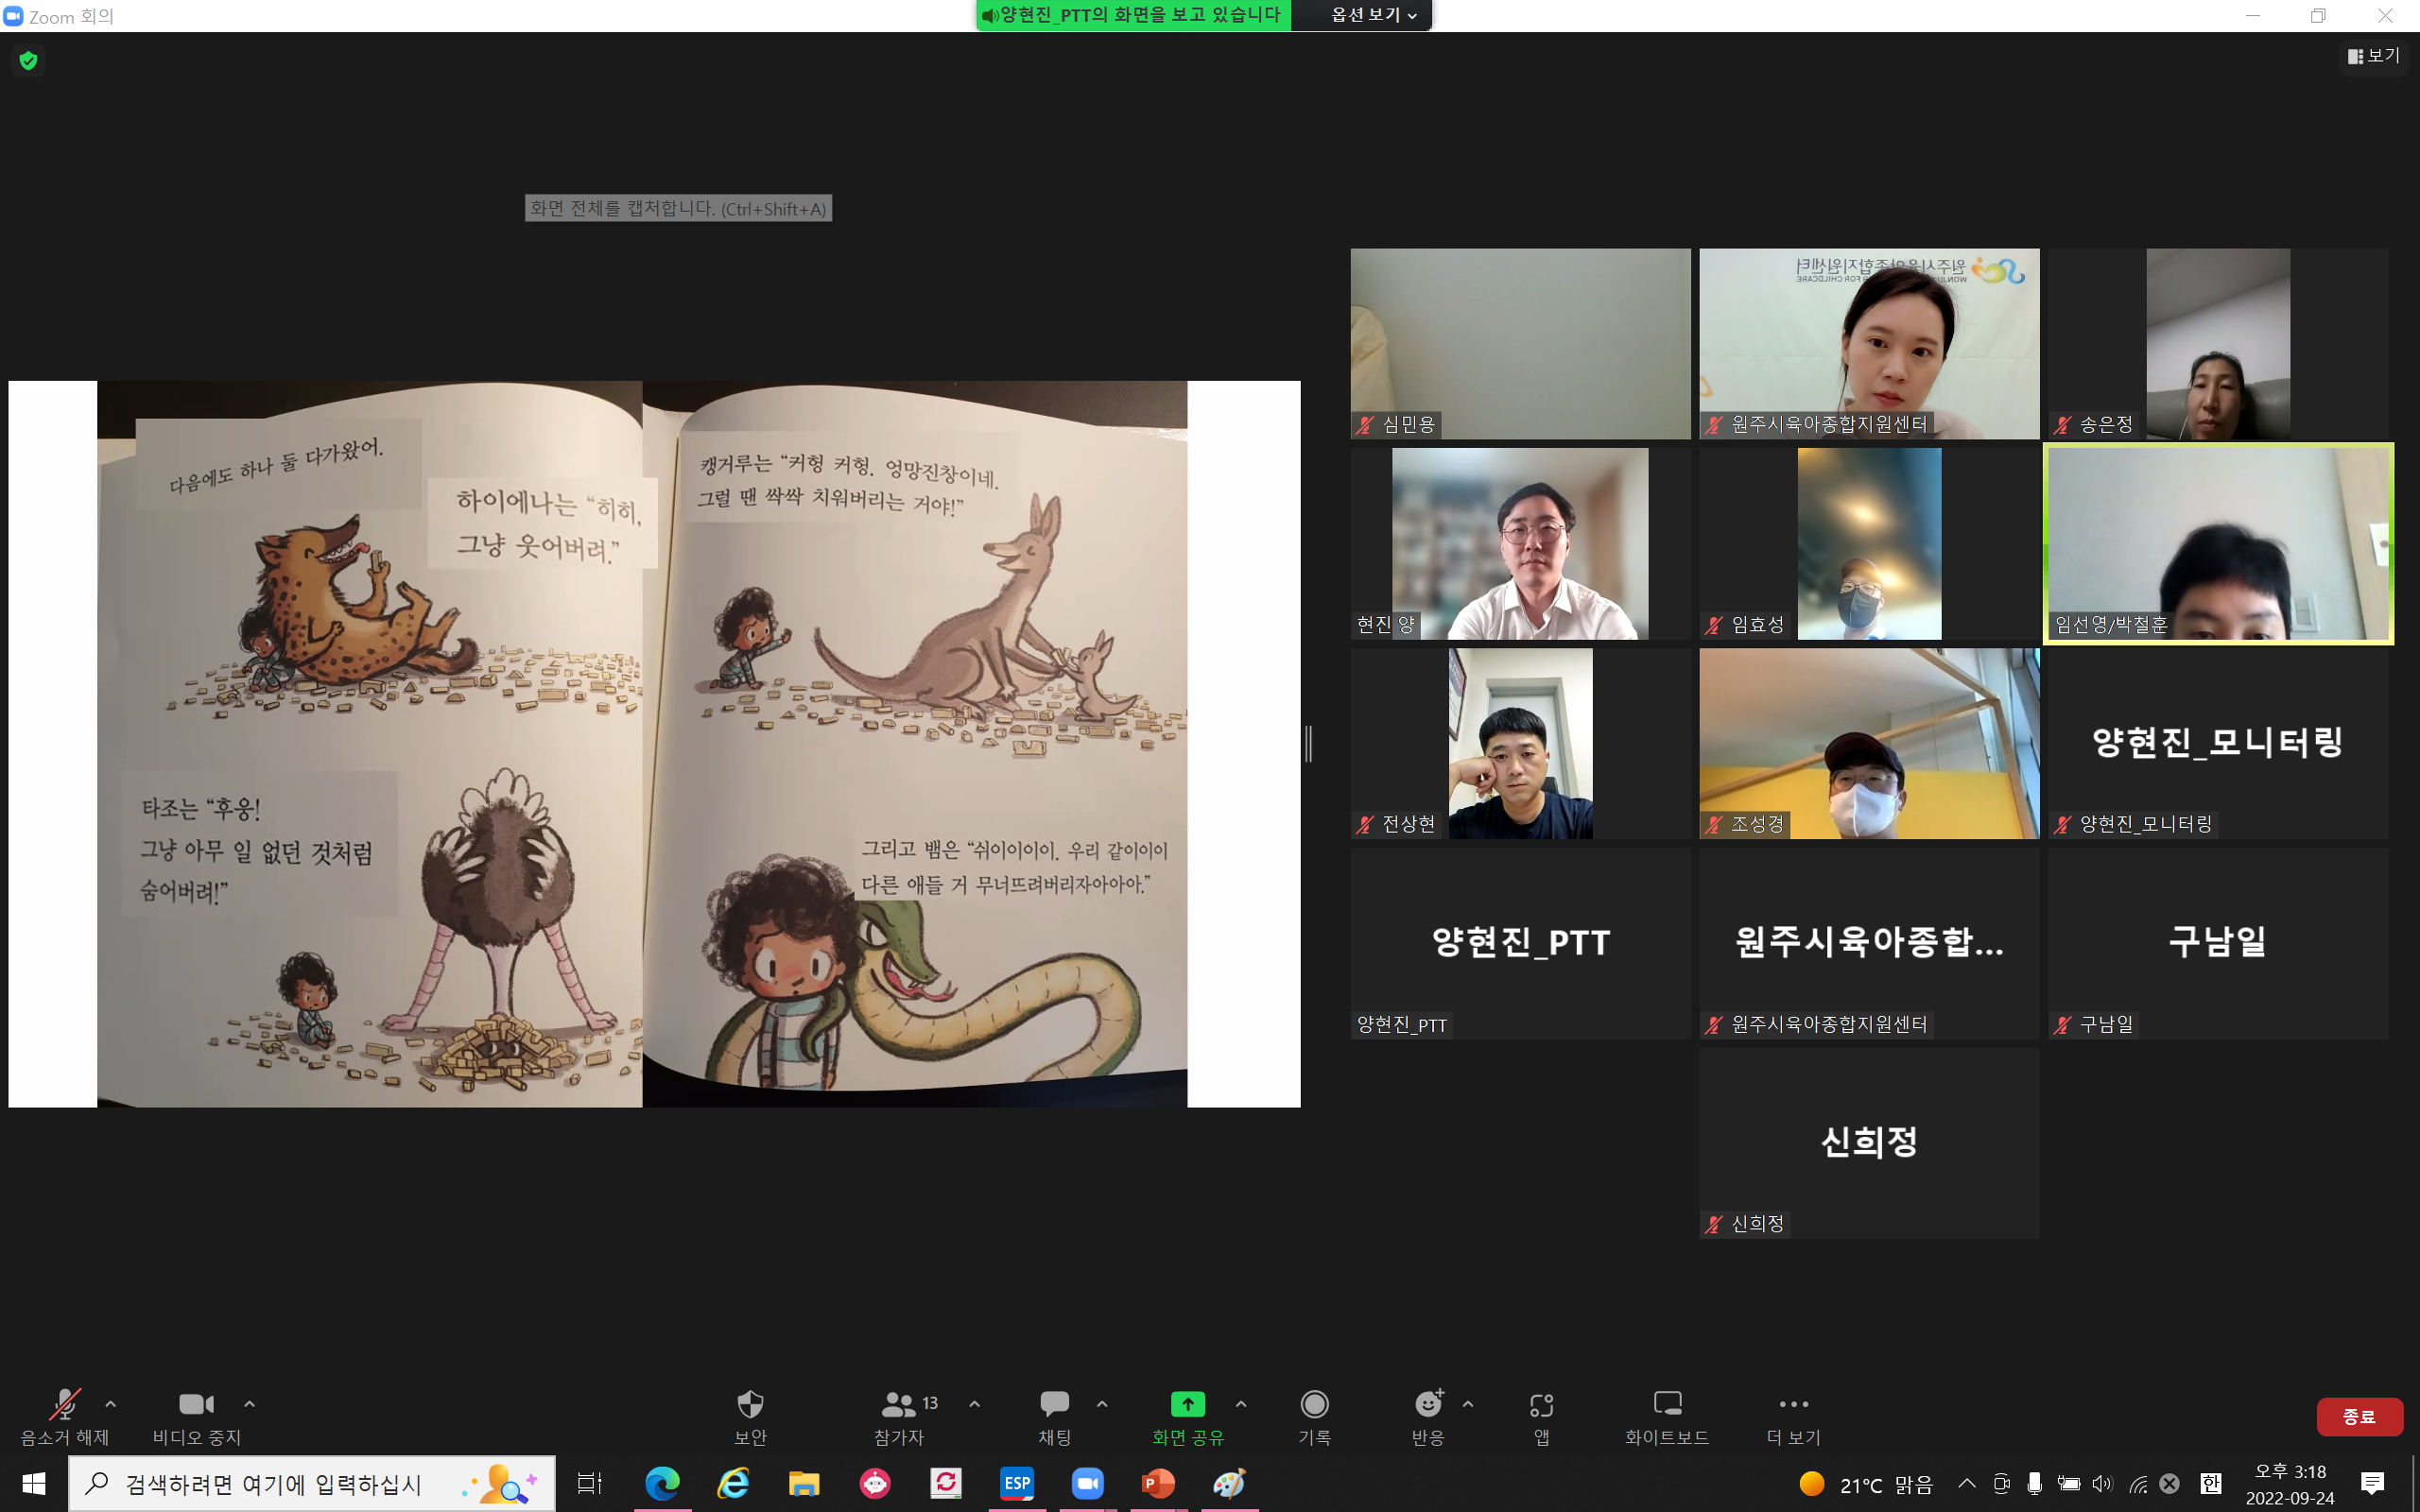Select 현진 양 participant video tile

tap(1520, 544)
